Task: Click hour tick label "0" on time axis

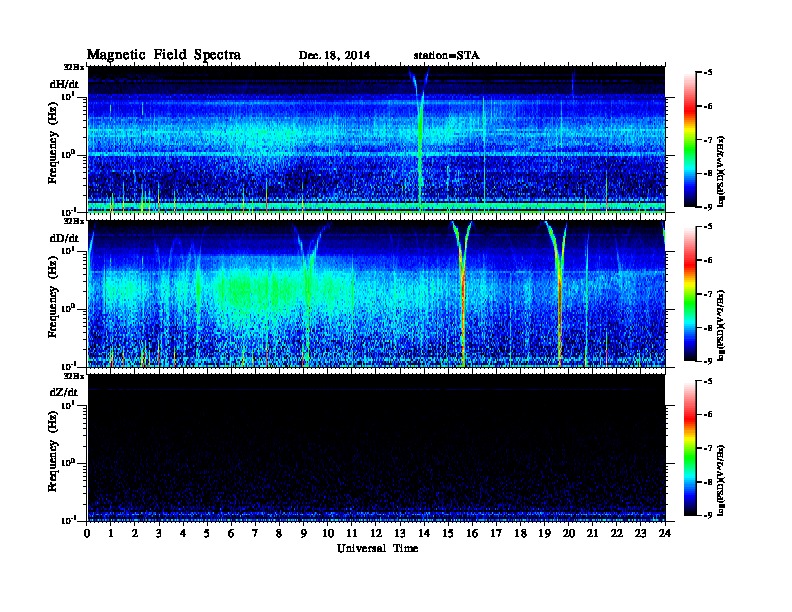Action: [87, 533]
